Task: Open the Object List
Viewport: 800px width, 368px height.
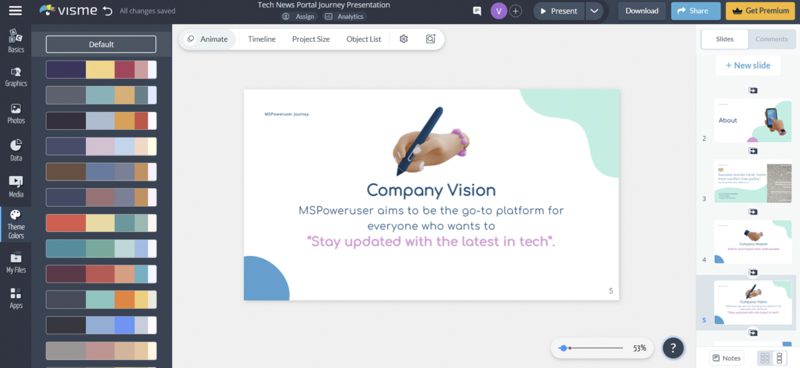Action: (x=364, y=39)
